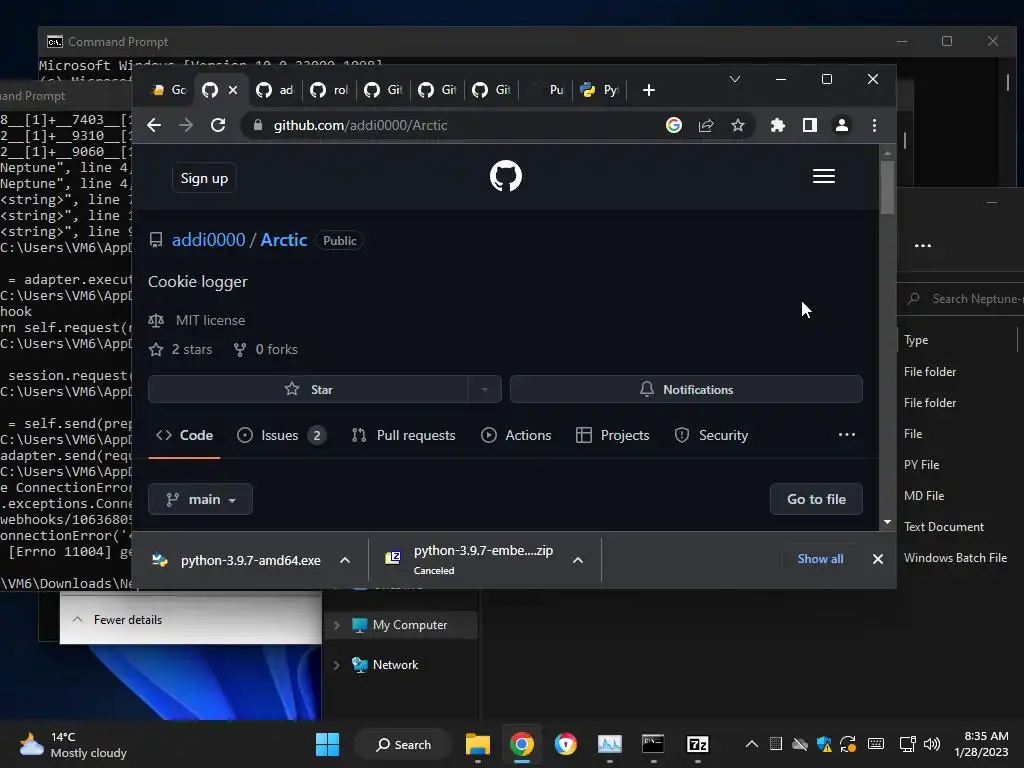Open the 2 stars link
The height and width of the screenshot is (768, 1024).
180,349
